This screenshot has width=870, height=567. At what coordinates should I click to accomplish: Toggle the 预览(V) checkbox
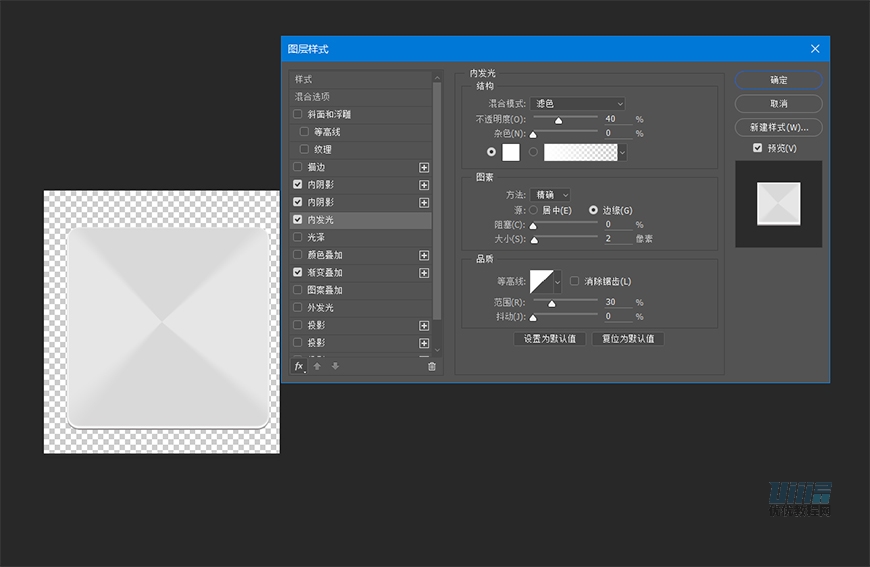[757, 148]
